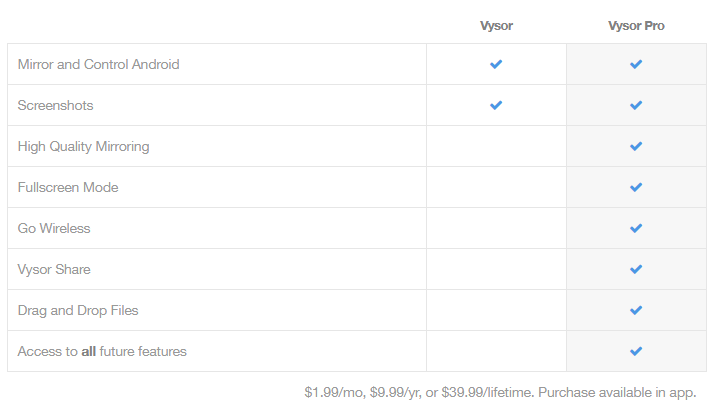The width and height of the screenshot is (715, 403).
Task: Click the Go Wireless checkmark
Action: (x=636, y=228)
